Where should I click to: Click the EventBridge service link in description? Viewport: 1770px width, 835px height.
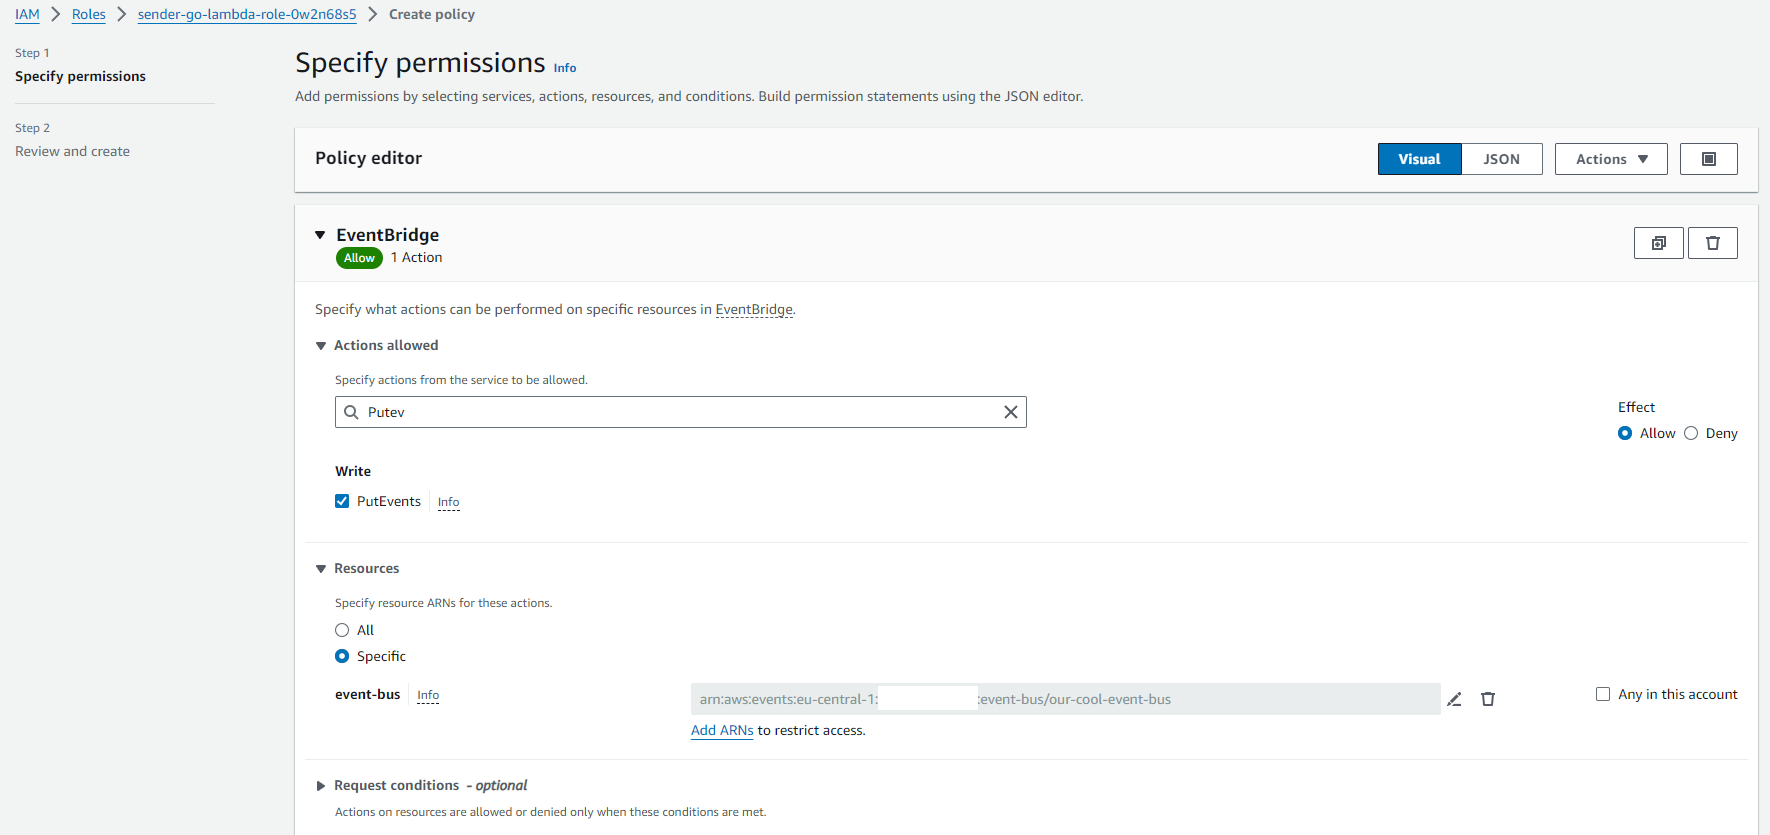tap(754, 309)
